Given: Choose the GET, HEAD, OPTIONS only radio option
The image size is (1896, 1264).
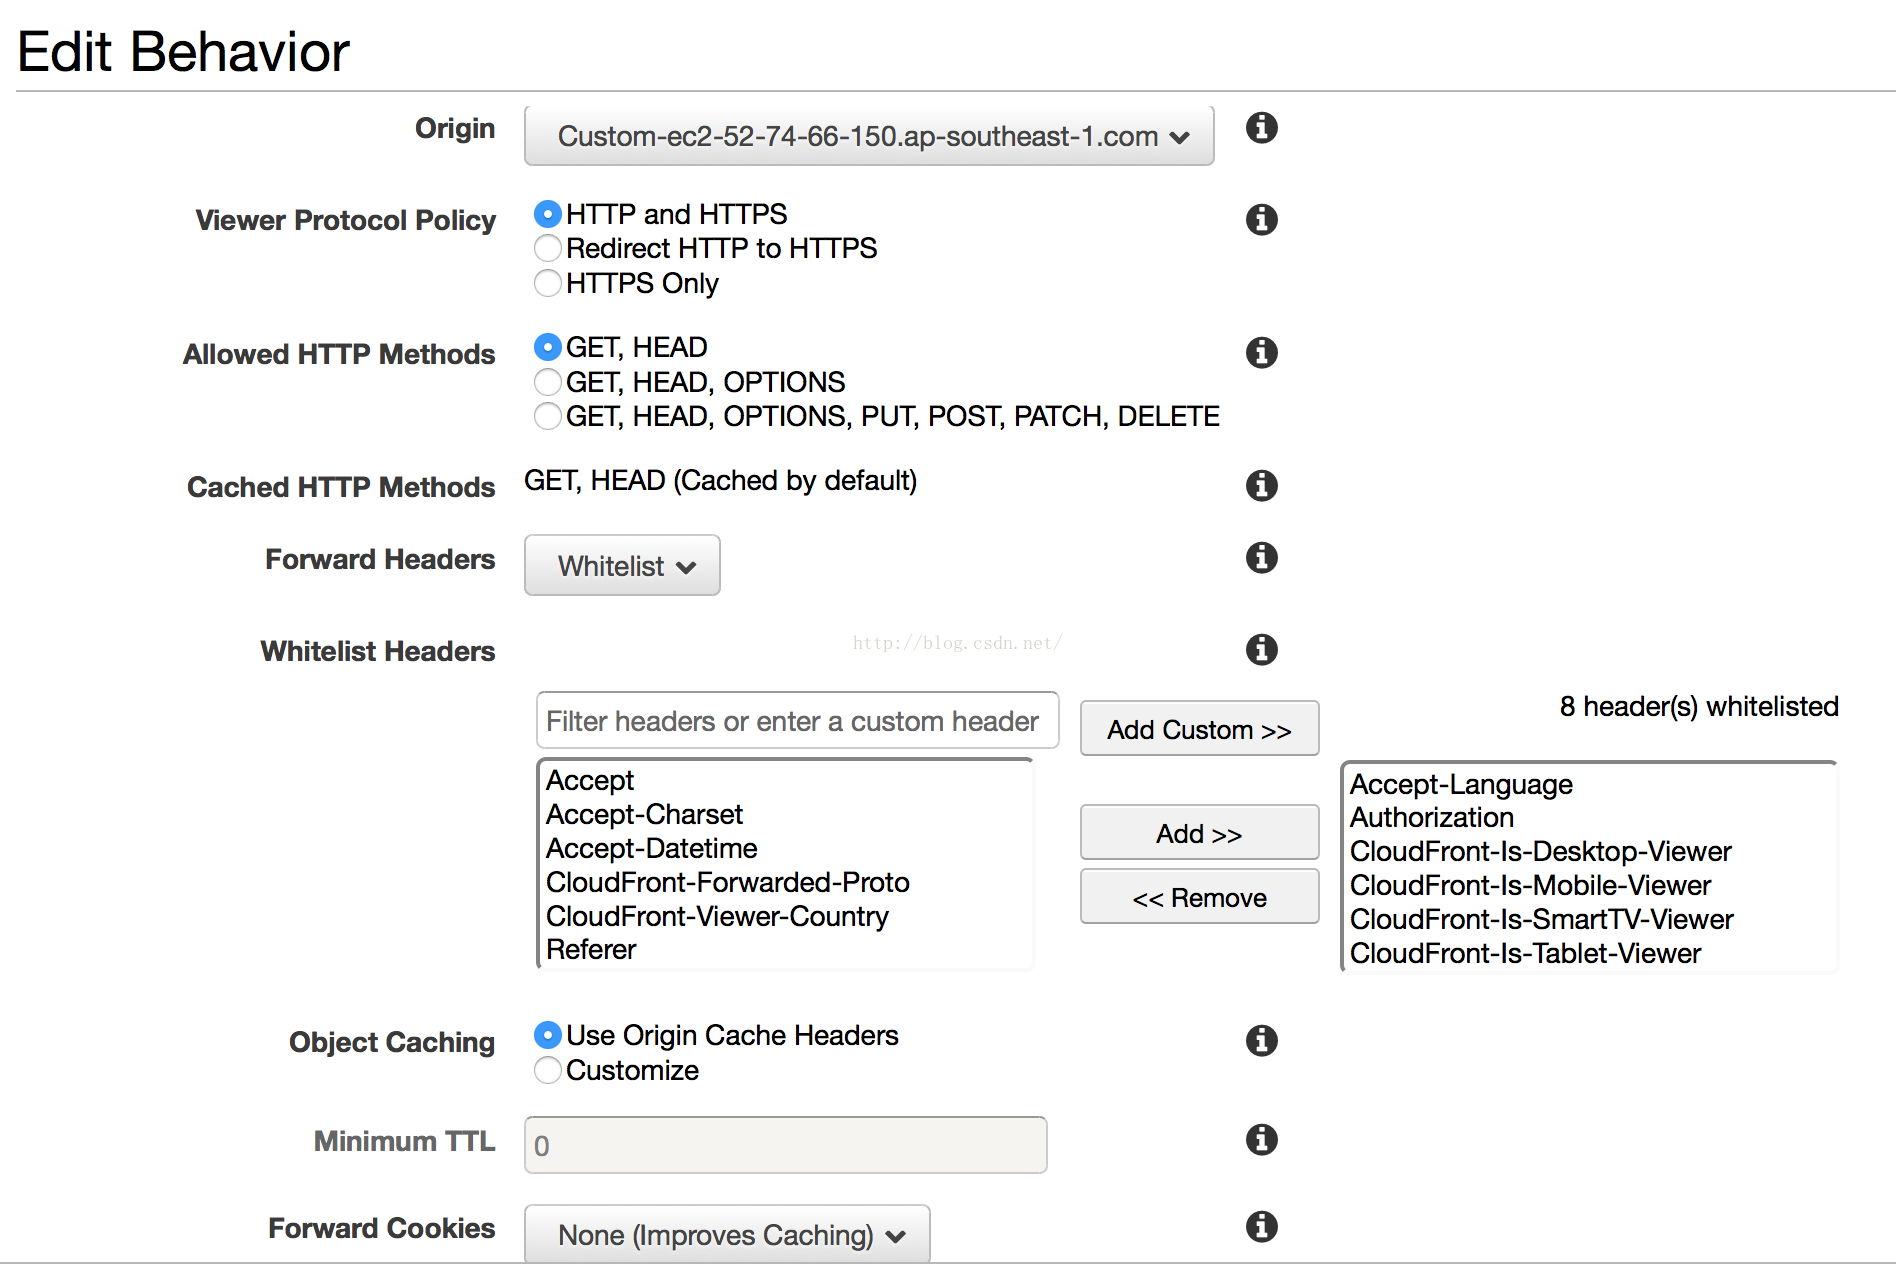Looking at the screenshot, I should tap(547, 382).
